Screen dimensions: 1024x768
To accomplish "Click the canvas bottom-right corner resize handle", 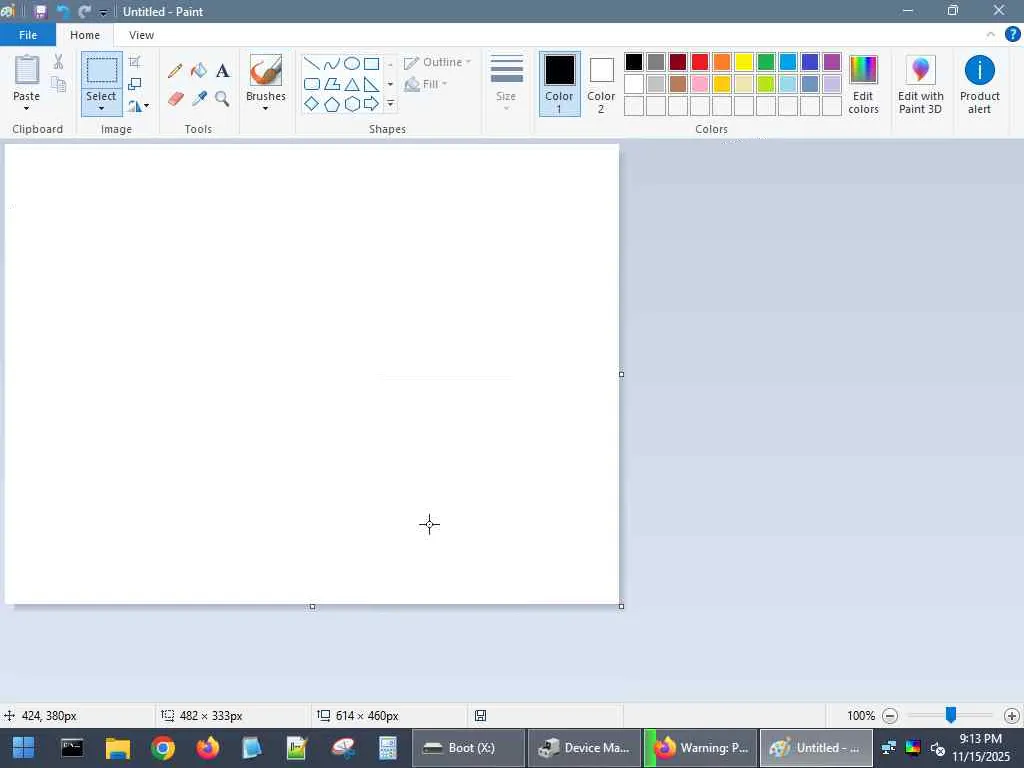I will click(x=621, y=606).
